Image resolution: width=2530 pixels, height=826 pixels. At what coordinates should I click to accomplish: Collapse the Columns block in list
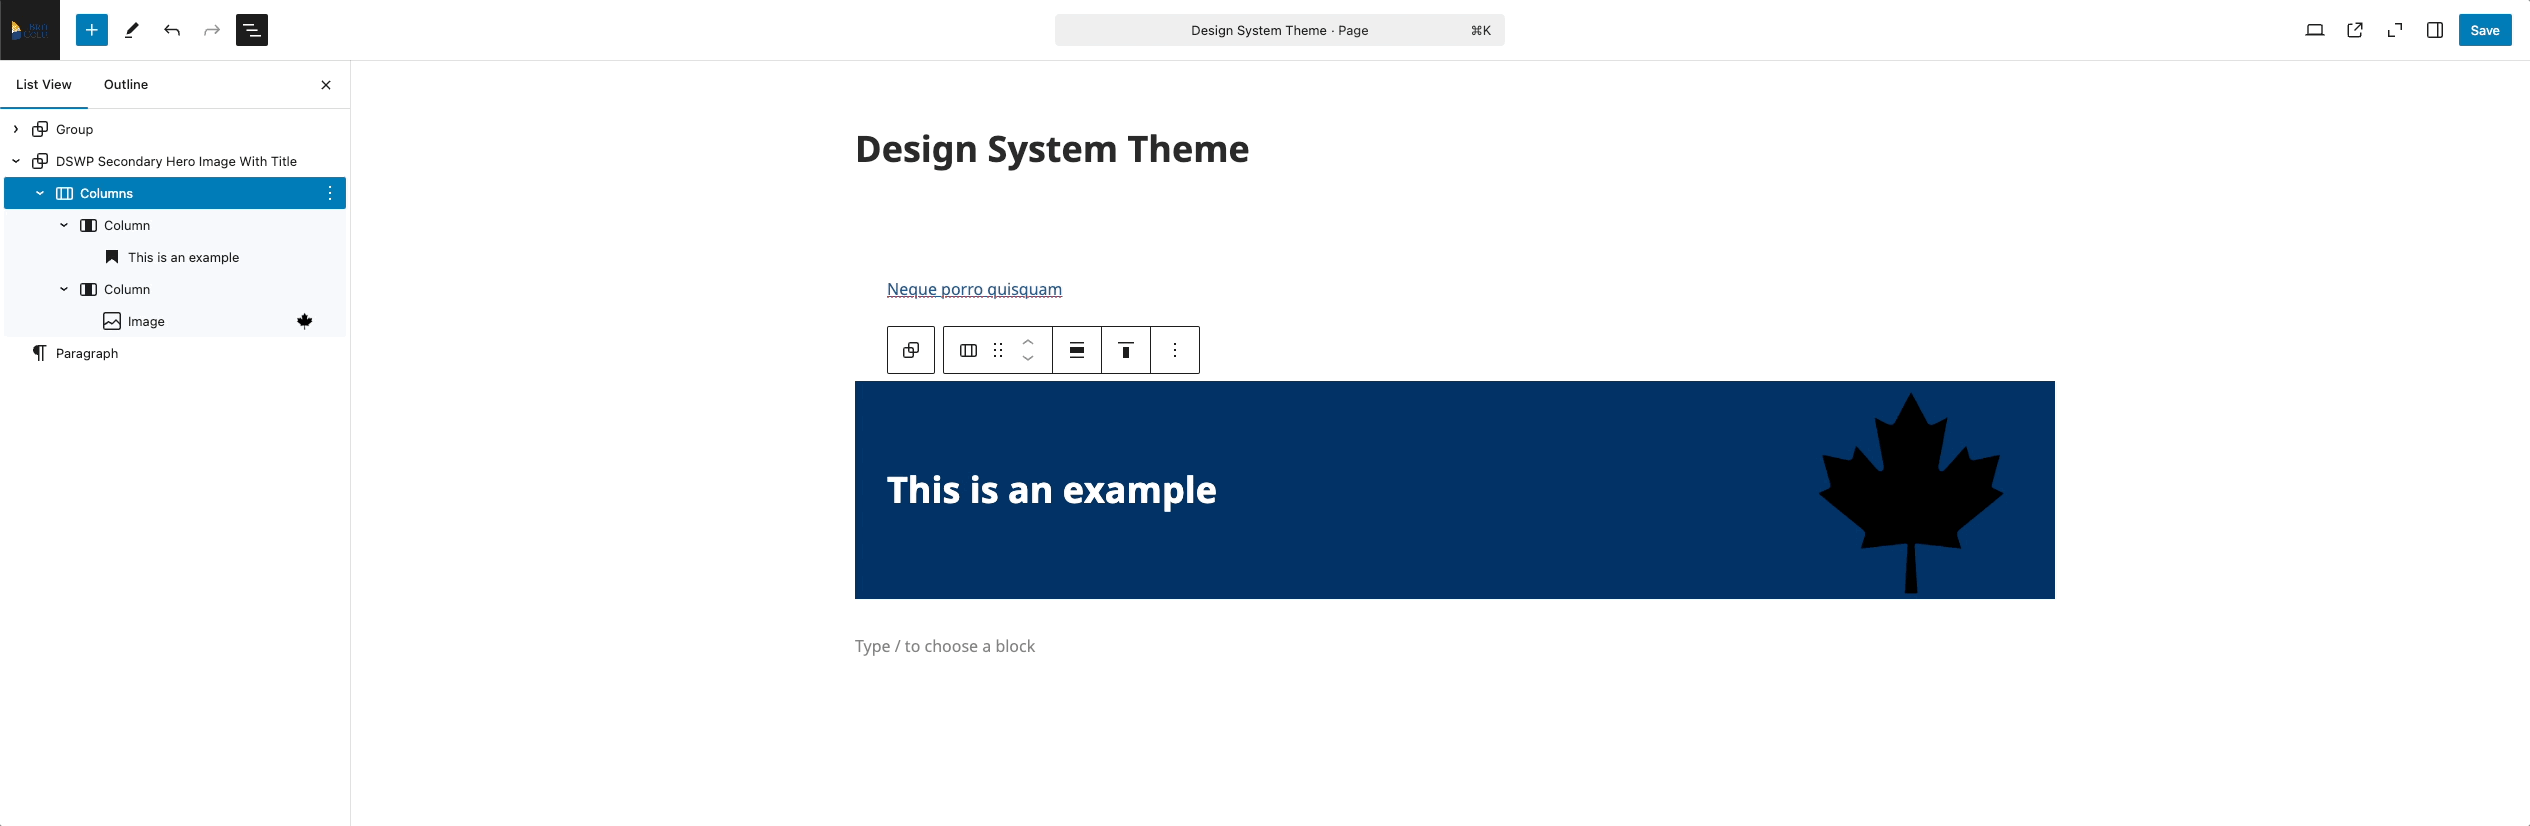point(40,193)
